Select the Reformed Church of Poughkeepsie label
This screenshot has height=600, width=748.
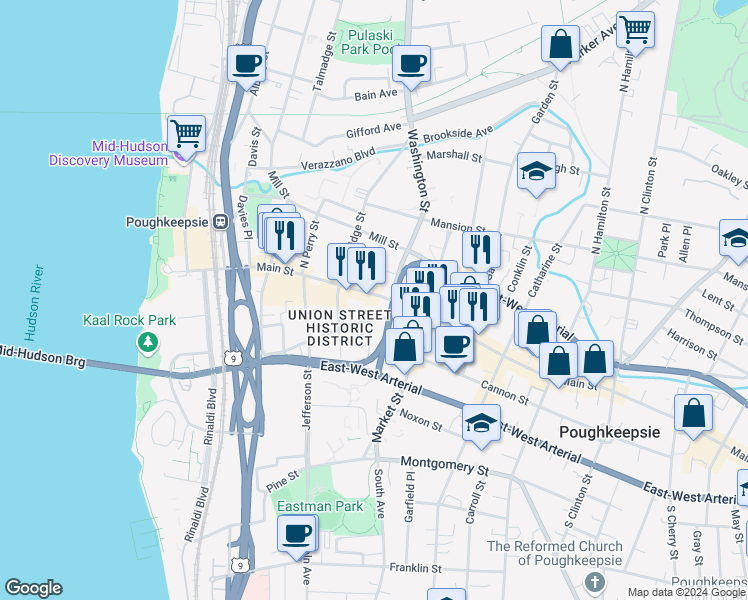(x=555, y=553)
